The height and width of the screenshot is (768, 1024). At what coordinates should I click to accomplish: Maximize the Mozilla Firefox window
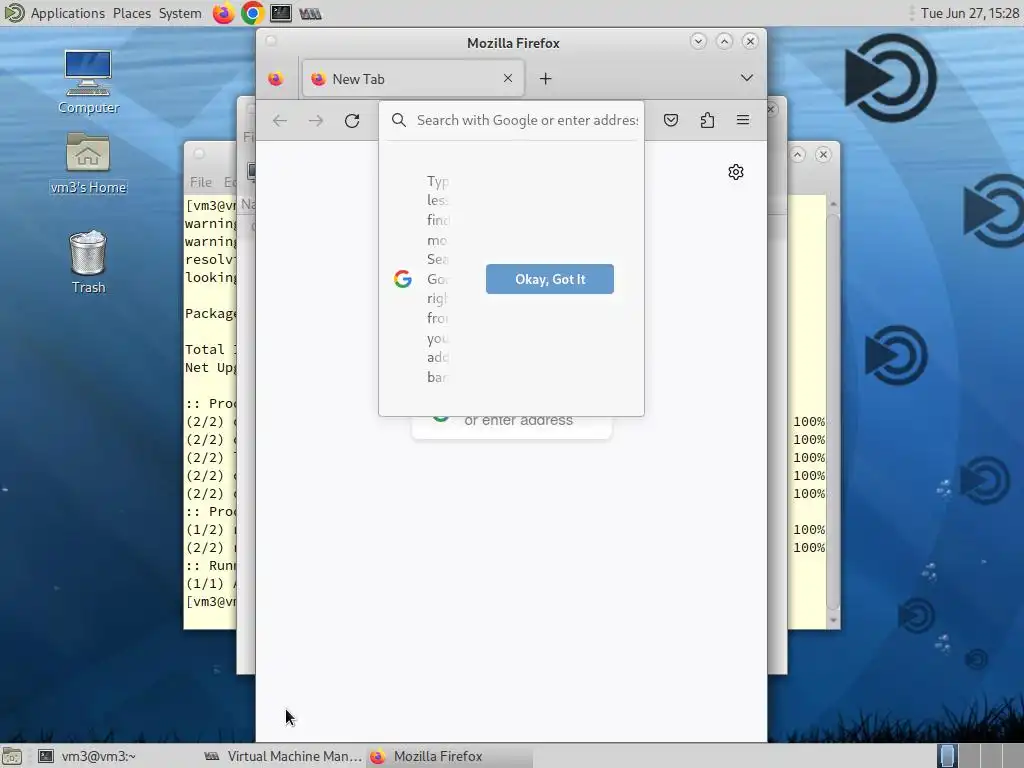coord(724,41)
